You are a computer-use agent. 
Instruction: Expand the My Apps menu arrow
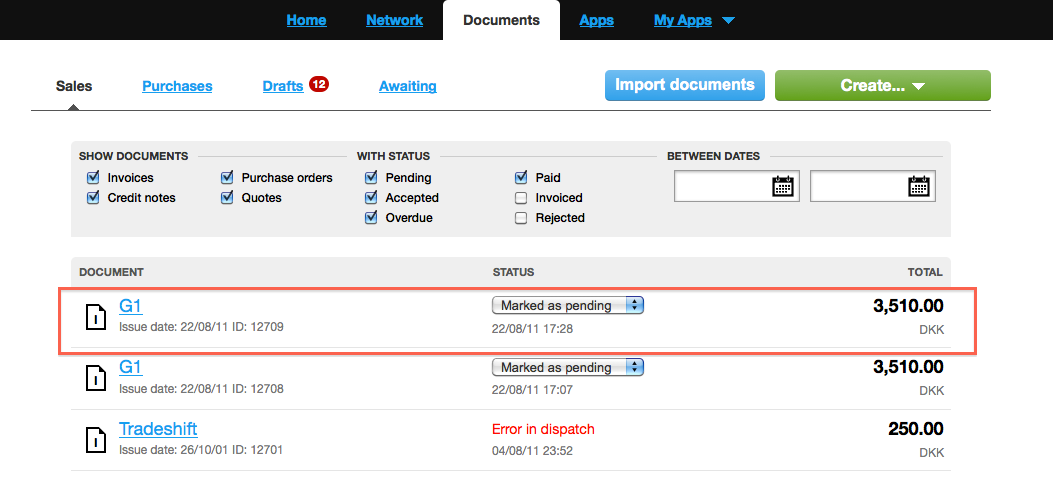click(x=728, y=21)
